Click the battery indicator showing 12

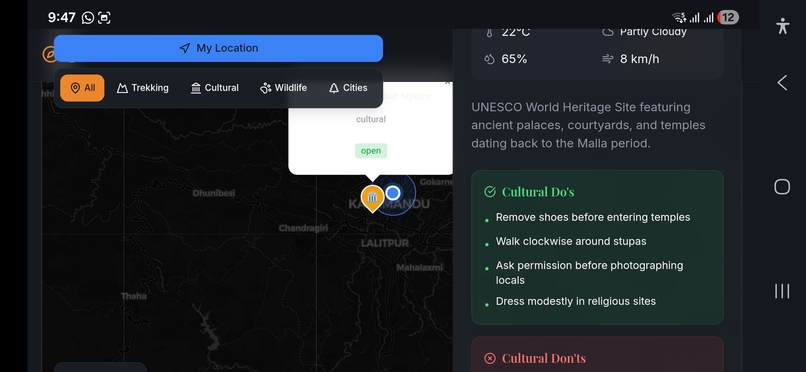point(728,18)
